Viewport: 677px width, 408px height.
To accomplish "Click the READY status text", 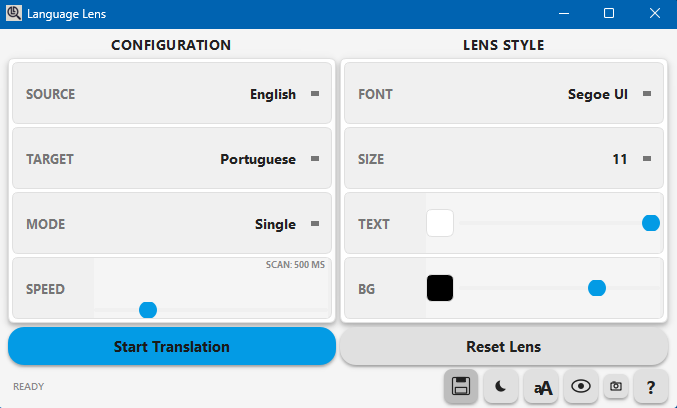I will (x=28, y=386).
